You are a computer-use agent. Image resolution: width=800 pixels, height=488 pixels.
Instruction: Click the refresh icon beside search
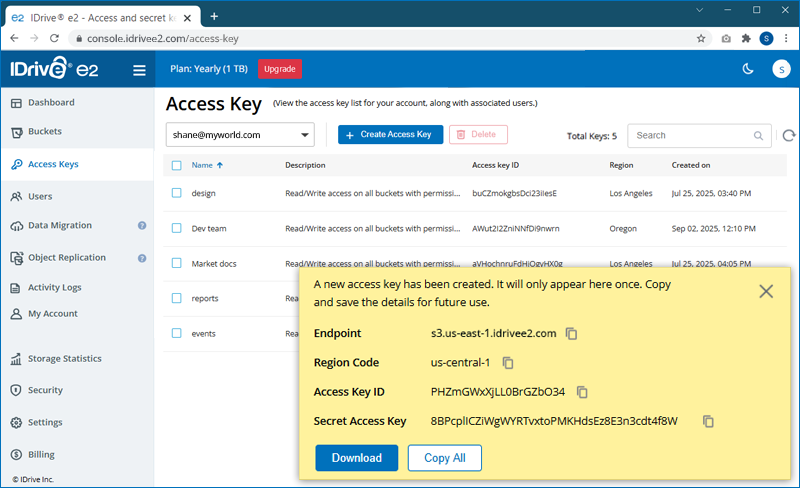click(789, 135)
